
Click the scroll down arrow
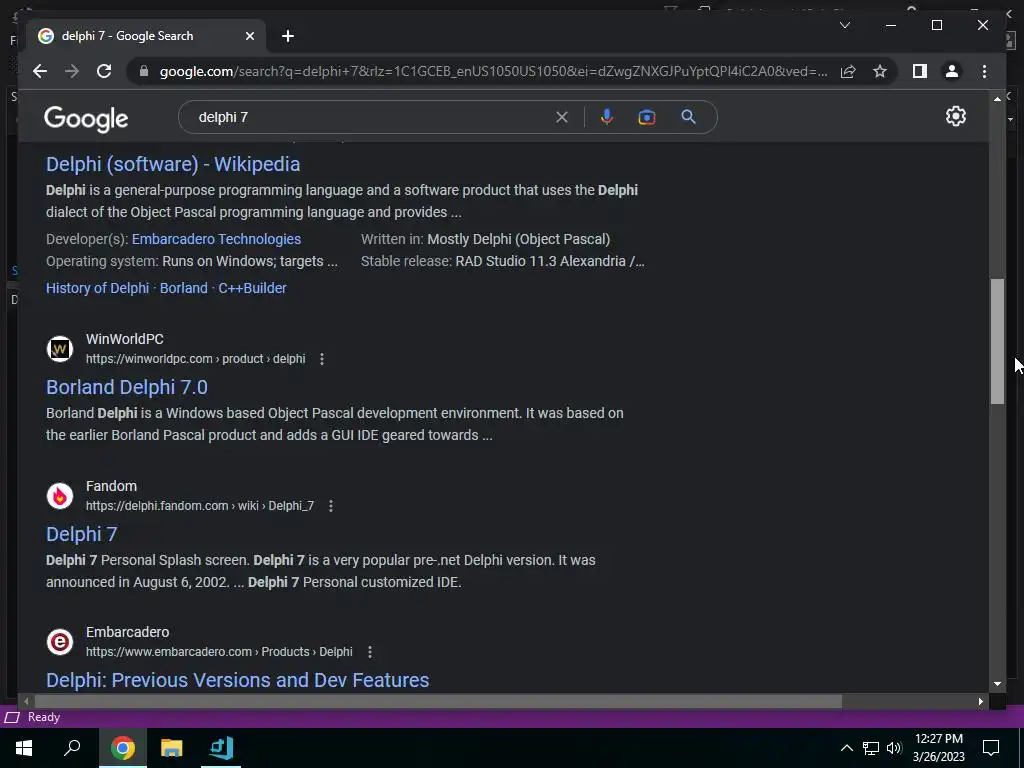[997, 684]
